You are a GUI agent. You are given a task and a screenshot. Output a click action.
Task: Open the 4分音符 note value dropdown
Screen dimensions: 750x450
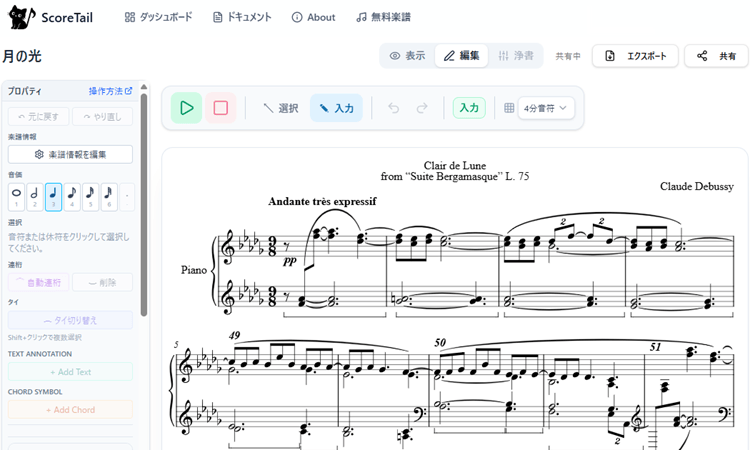point(546,108)
